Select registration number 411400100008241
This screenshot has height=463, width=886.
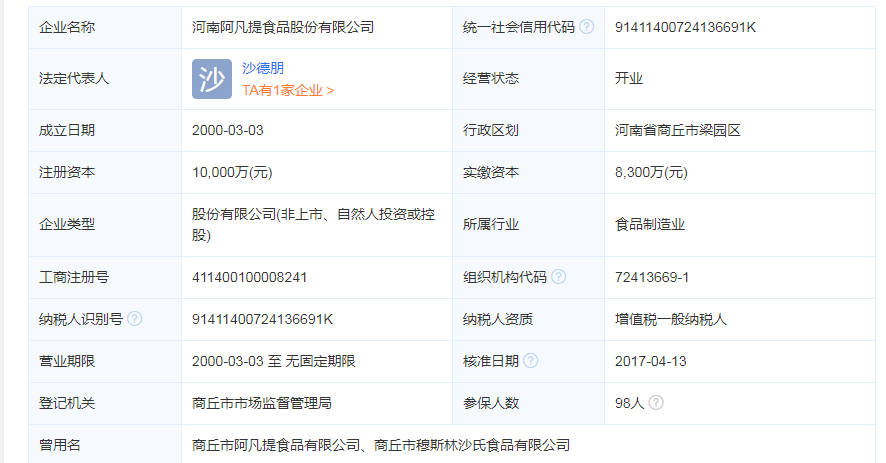(249, 277)
